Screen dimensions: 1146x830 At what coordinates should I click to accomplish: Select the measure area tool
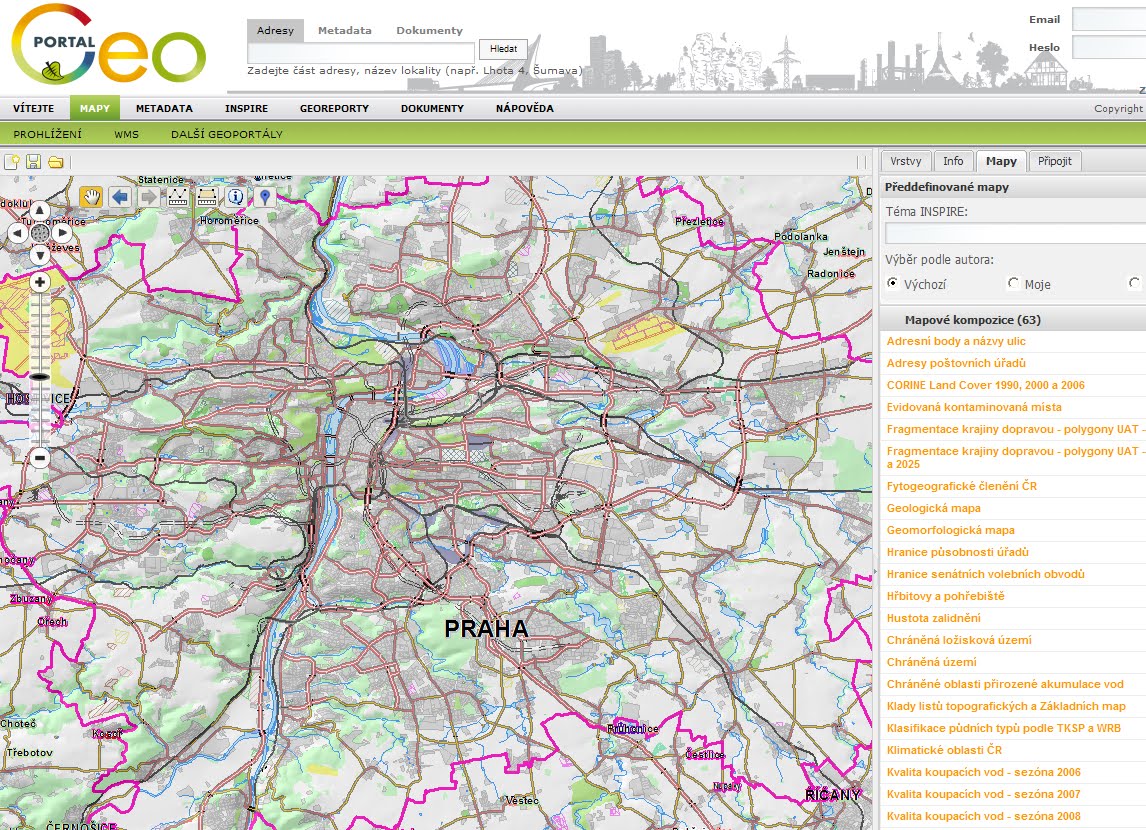(207, 197)
